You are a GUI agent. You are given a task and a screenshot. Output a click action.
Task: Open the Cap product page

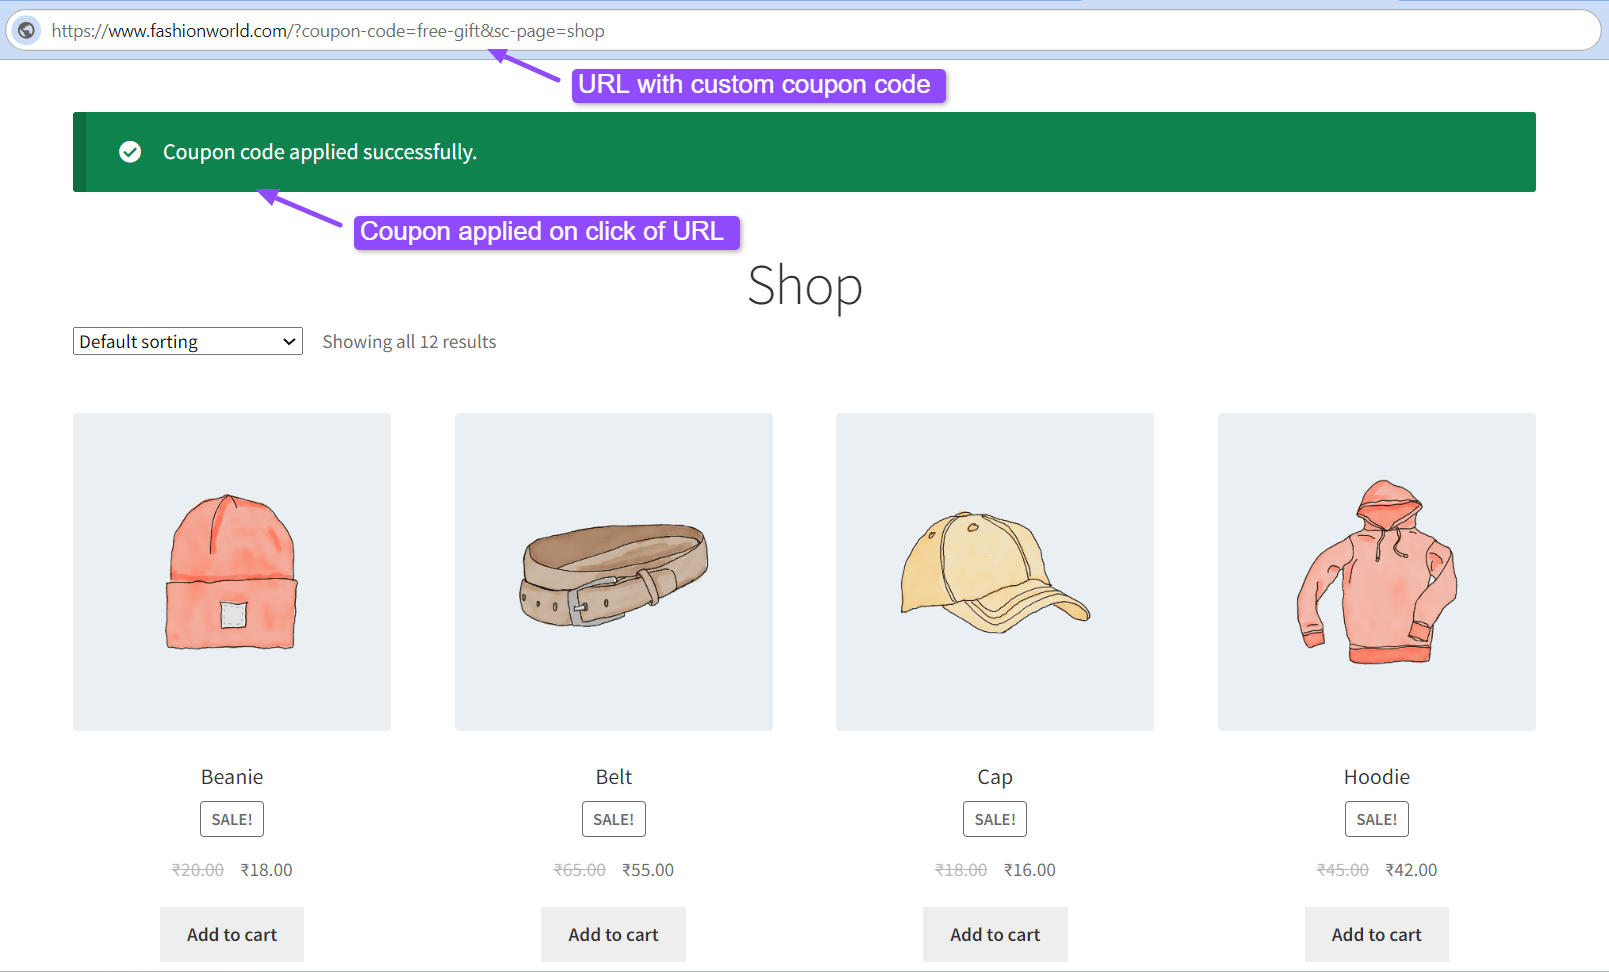(994, 776)
